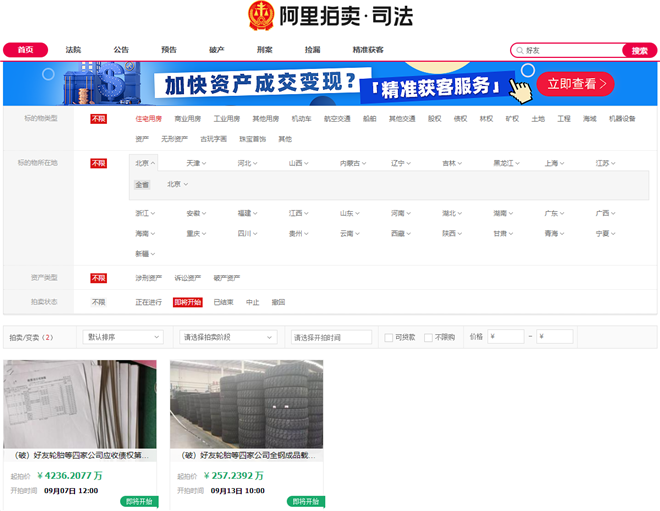Select 不限 for 资产类型
Image resolution: width=660 pixels, height=511 pixels.
(x=98, y=278)
